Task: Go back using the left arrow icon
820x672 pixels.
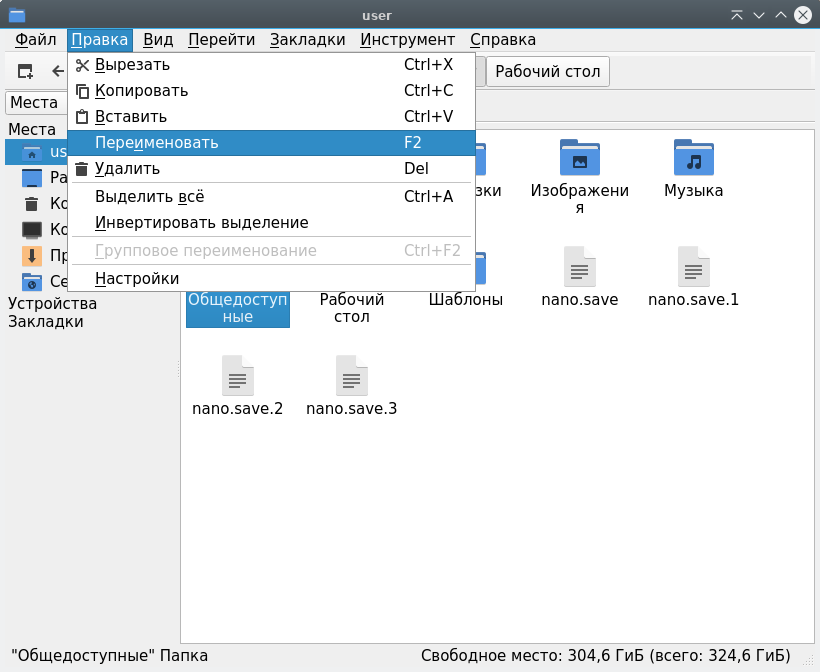Action: pos(58,71)
